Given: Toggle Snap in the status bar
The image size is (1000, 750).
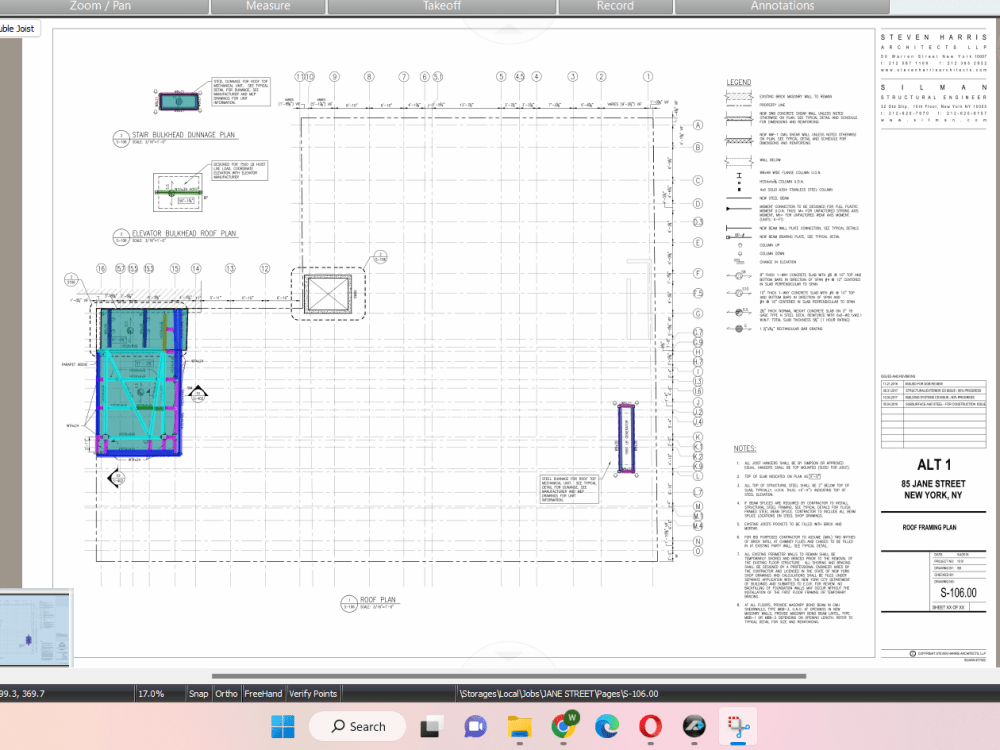Looking at the screenshot, I should click(198, 693).
